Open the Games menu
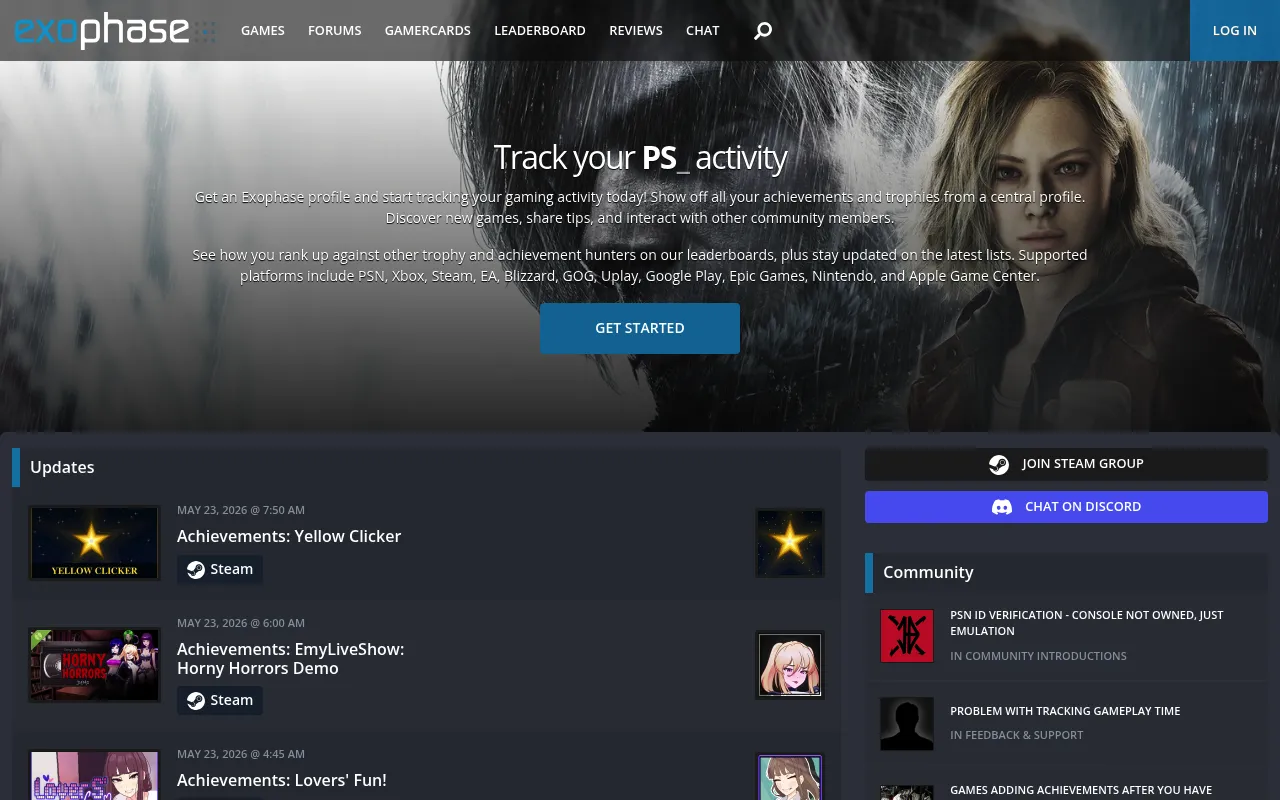Image resolution: width=1280 pixels, height=800 pixels. tap(263, 30)
